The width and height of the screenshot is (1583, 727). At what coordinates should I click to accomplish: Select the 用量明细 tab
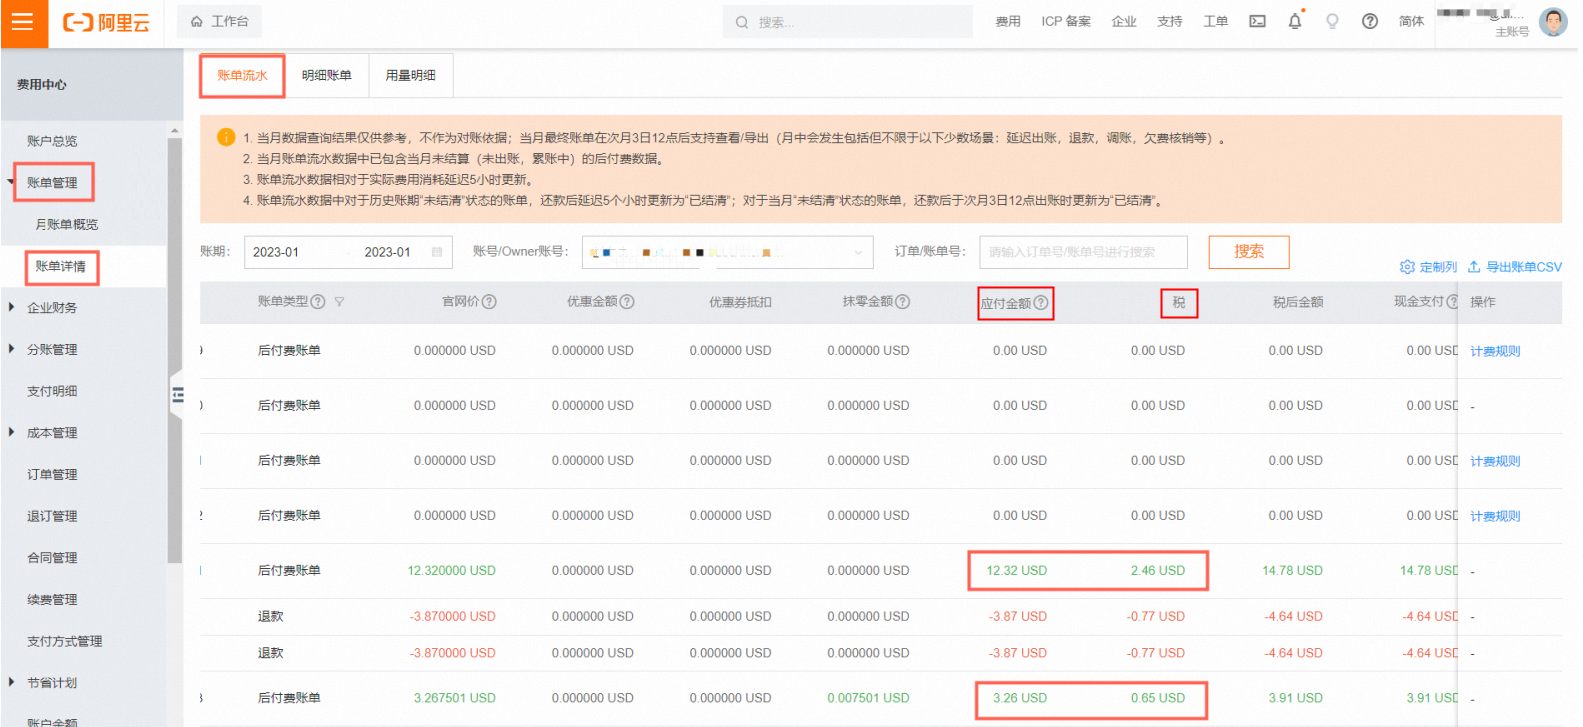(411, 76)
